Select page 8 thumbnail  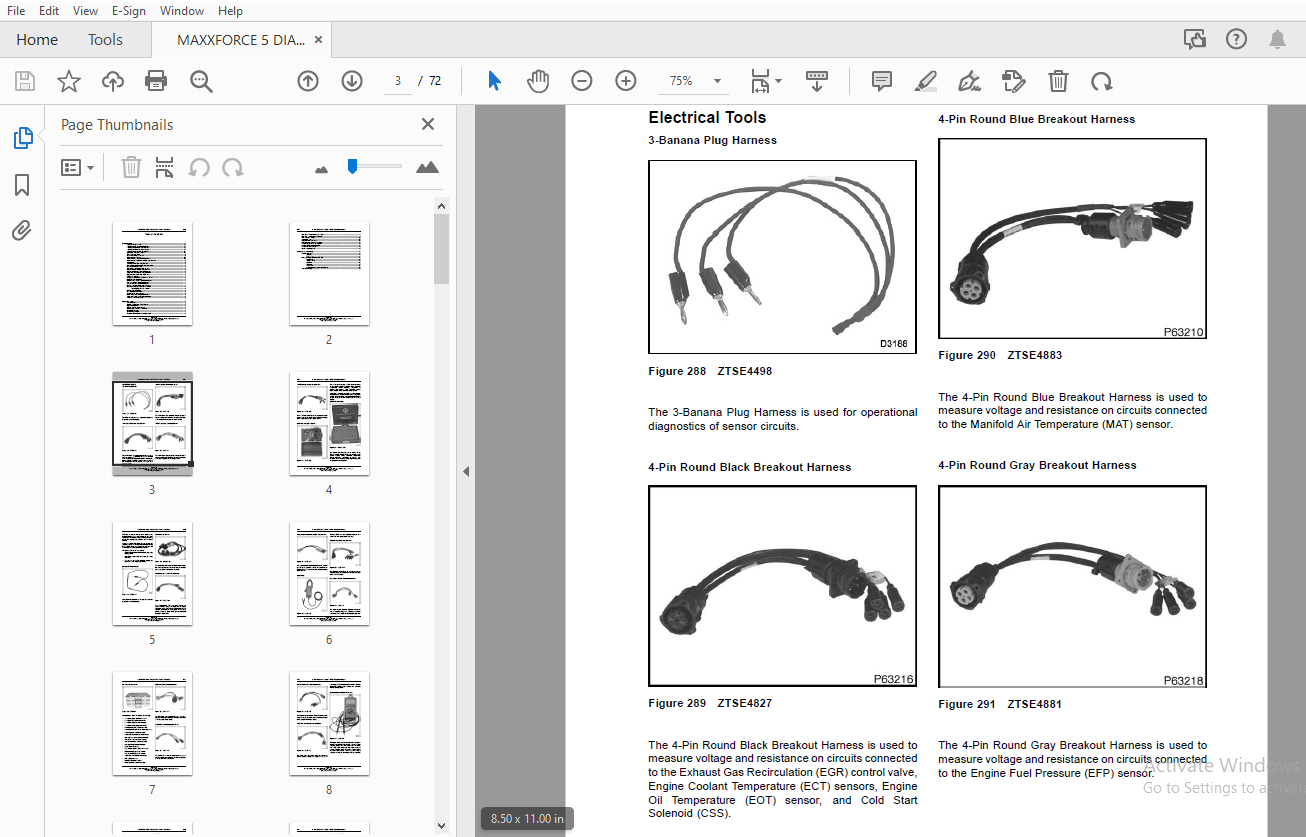tap(329, 724)
